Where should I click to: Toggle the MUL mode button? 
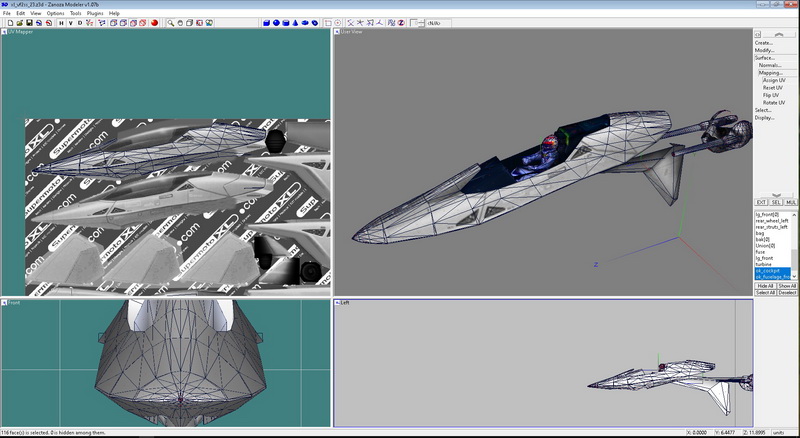click(791, 203)
